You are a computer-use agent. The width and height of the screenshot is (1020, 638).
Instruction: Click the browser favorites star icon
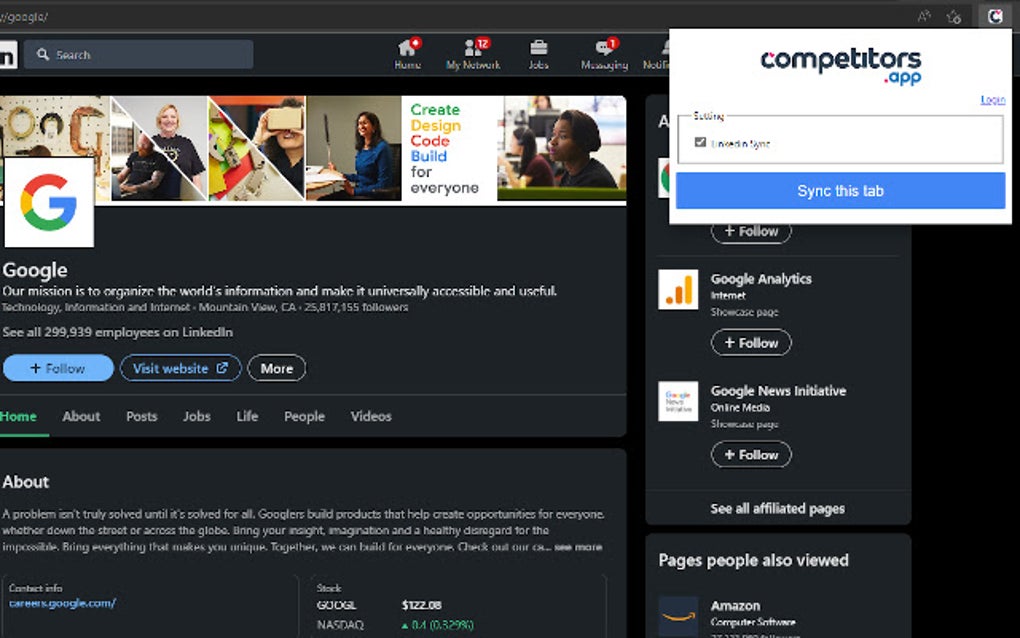[x=953, y=16]
